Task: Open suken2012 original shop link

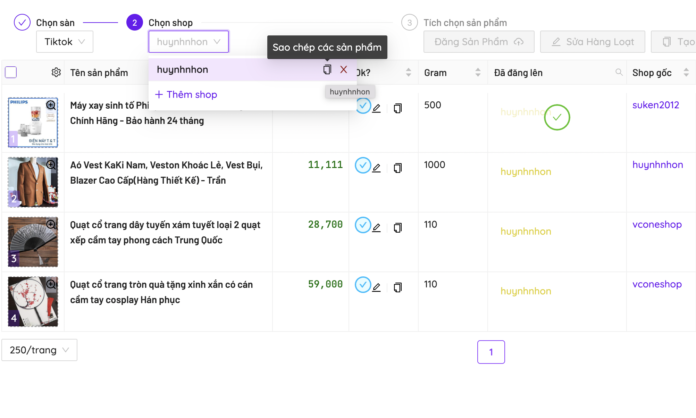Action: [655, 105]
